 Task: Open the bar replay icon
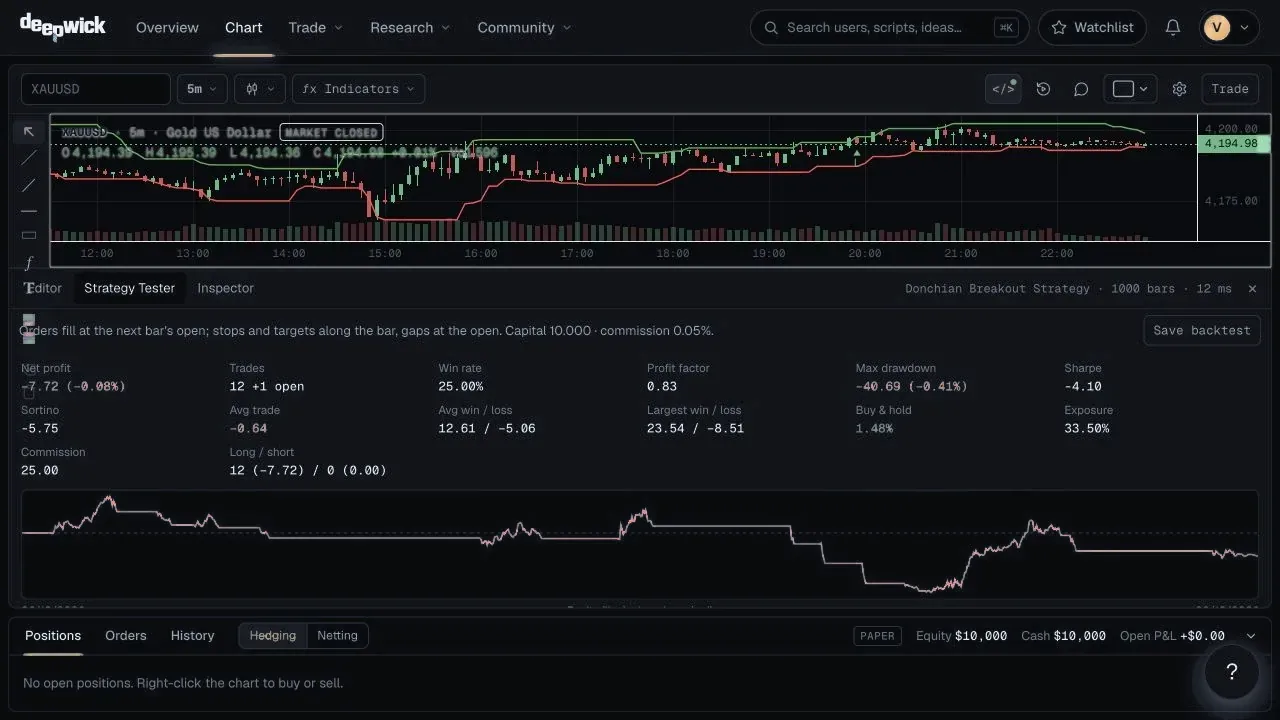pos(1043,89)
